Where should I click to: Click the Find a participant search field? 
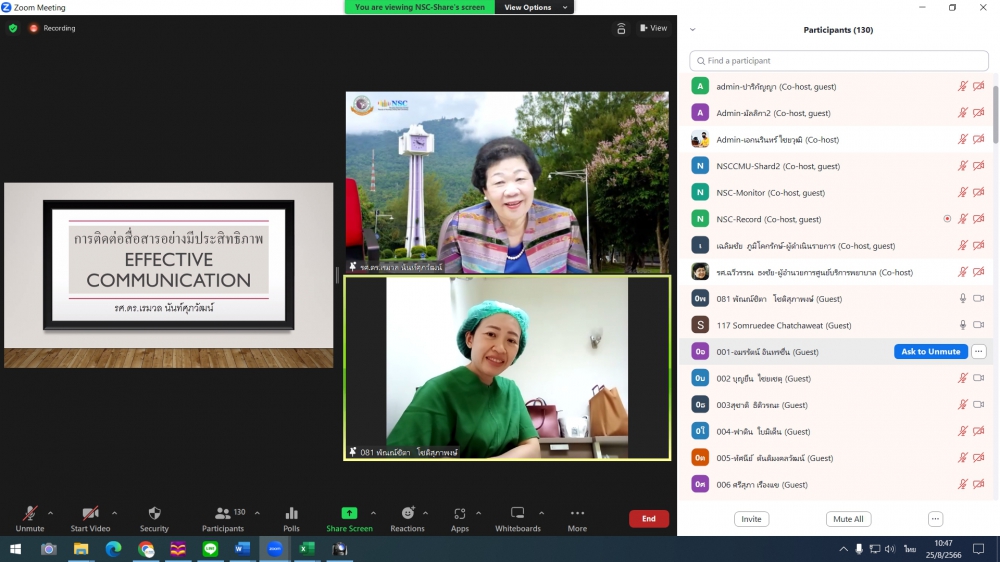[x=838, y=61]
